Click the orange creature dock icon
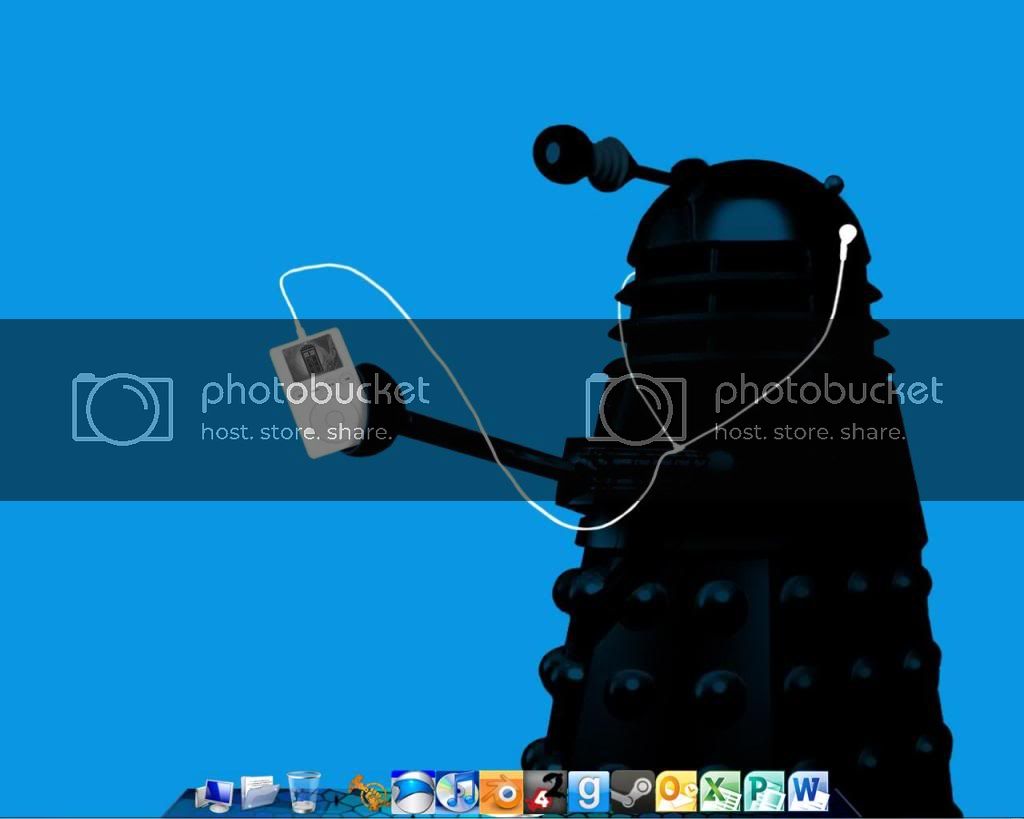1024x819 pixels. pos(367,792)
